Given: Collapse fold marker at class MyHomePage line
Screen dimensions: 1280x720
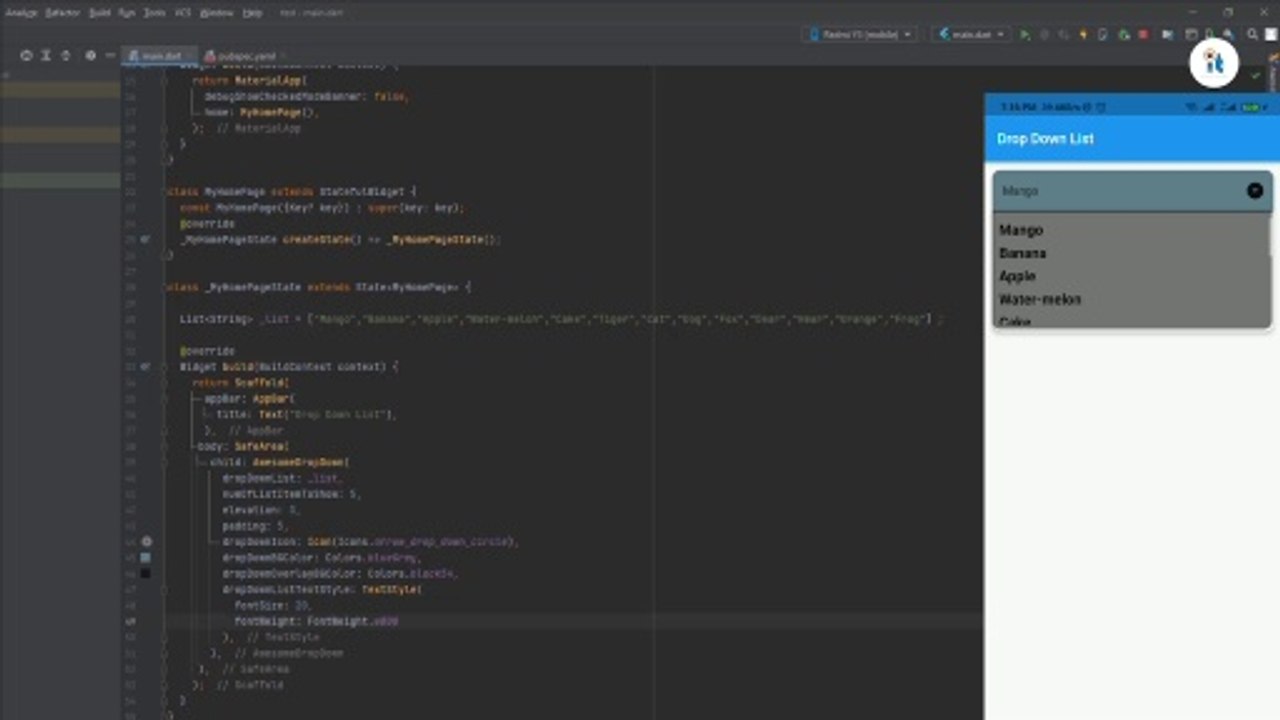Looking at the screenshot, I should (x=167, y=191).
